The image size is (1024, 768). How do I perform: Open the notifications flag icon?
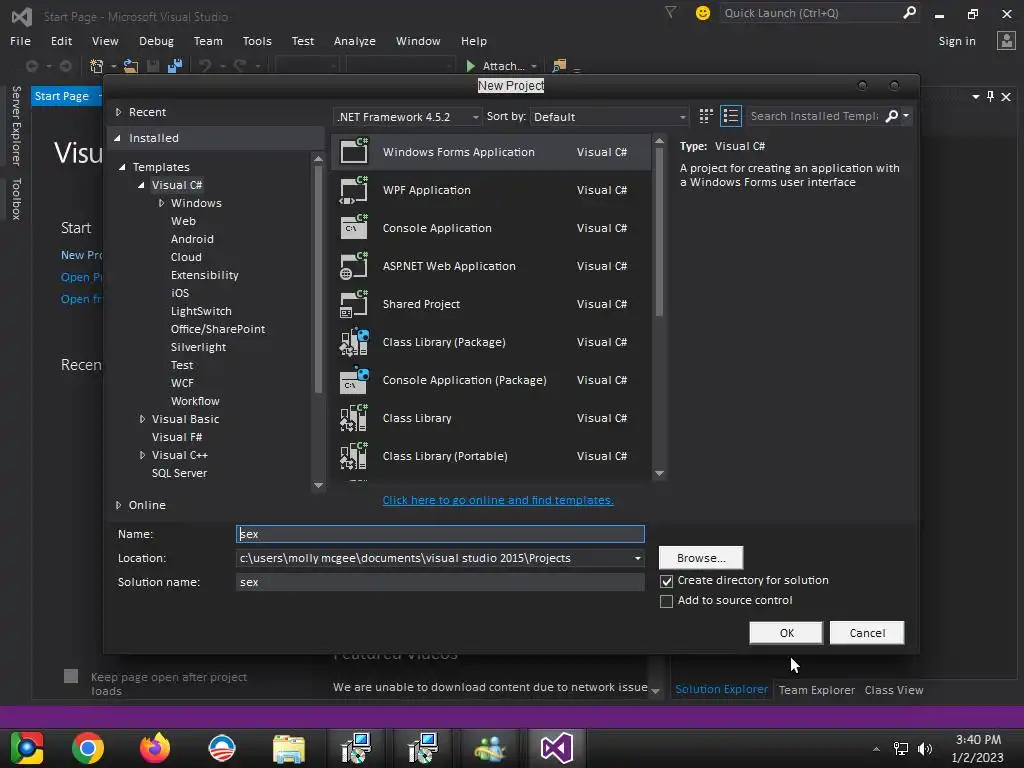click(x=671, y=12)
